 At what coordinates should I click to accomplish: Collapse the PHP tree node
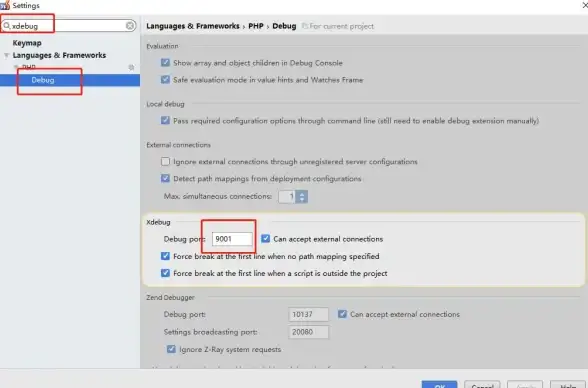(x=16, y=67)
